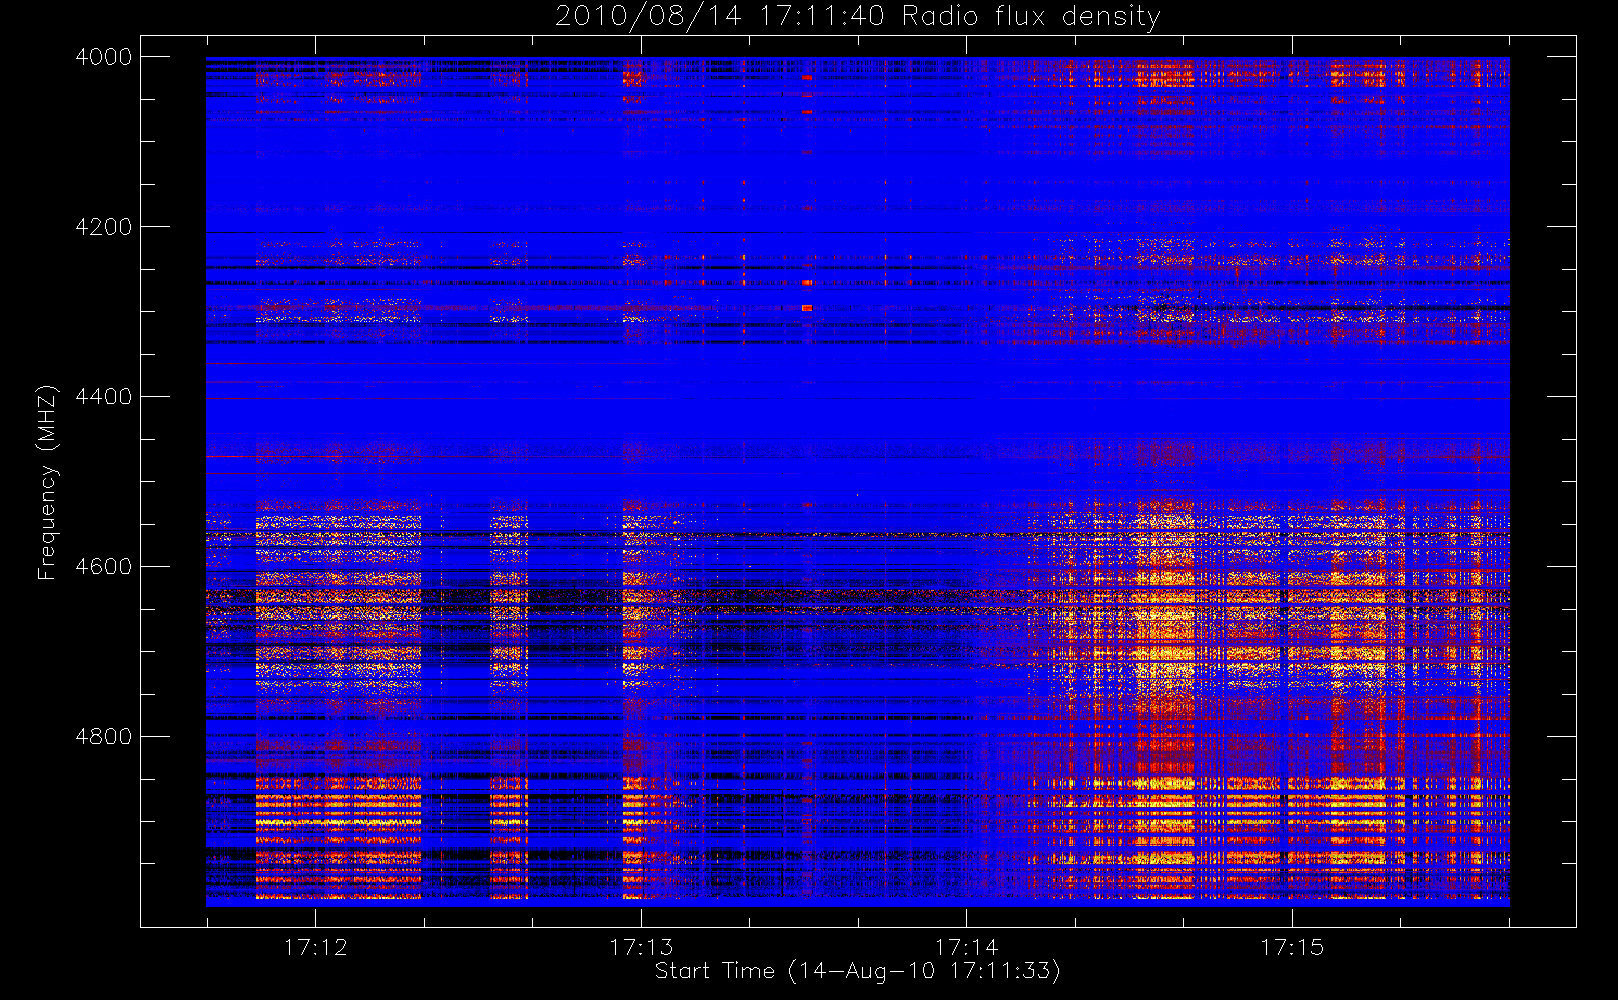Click the 17:12 time tick label

[x=316, y=947]
